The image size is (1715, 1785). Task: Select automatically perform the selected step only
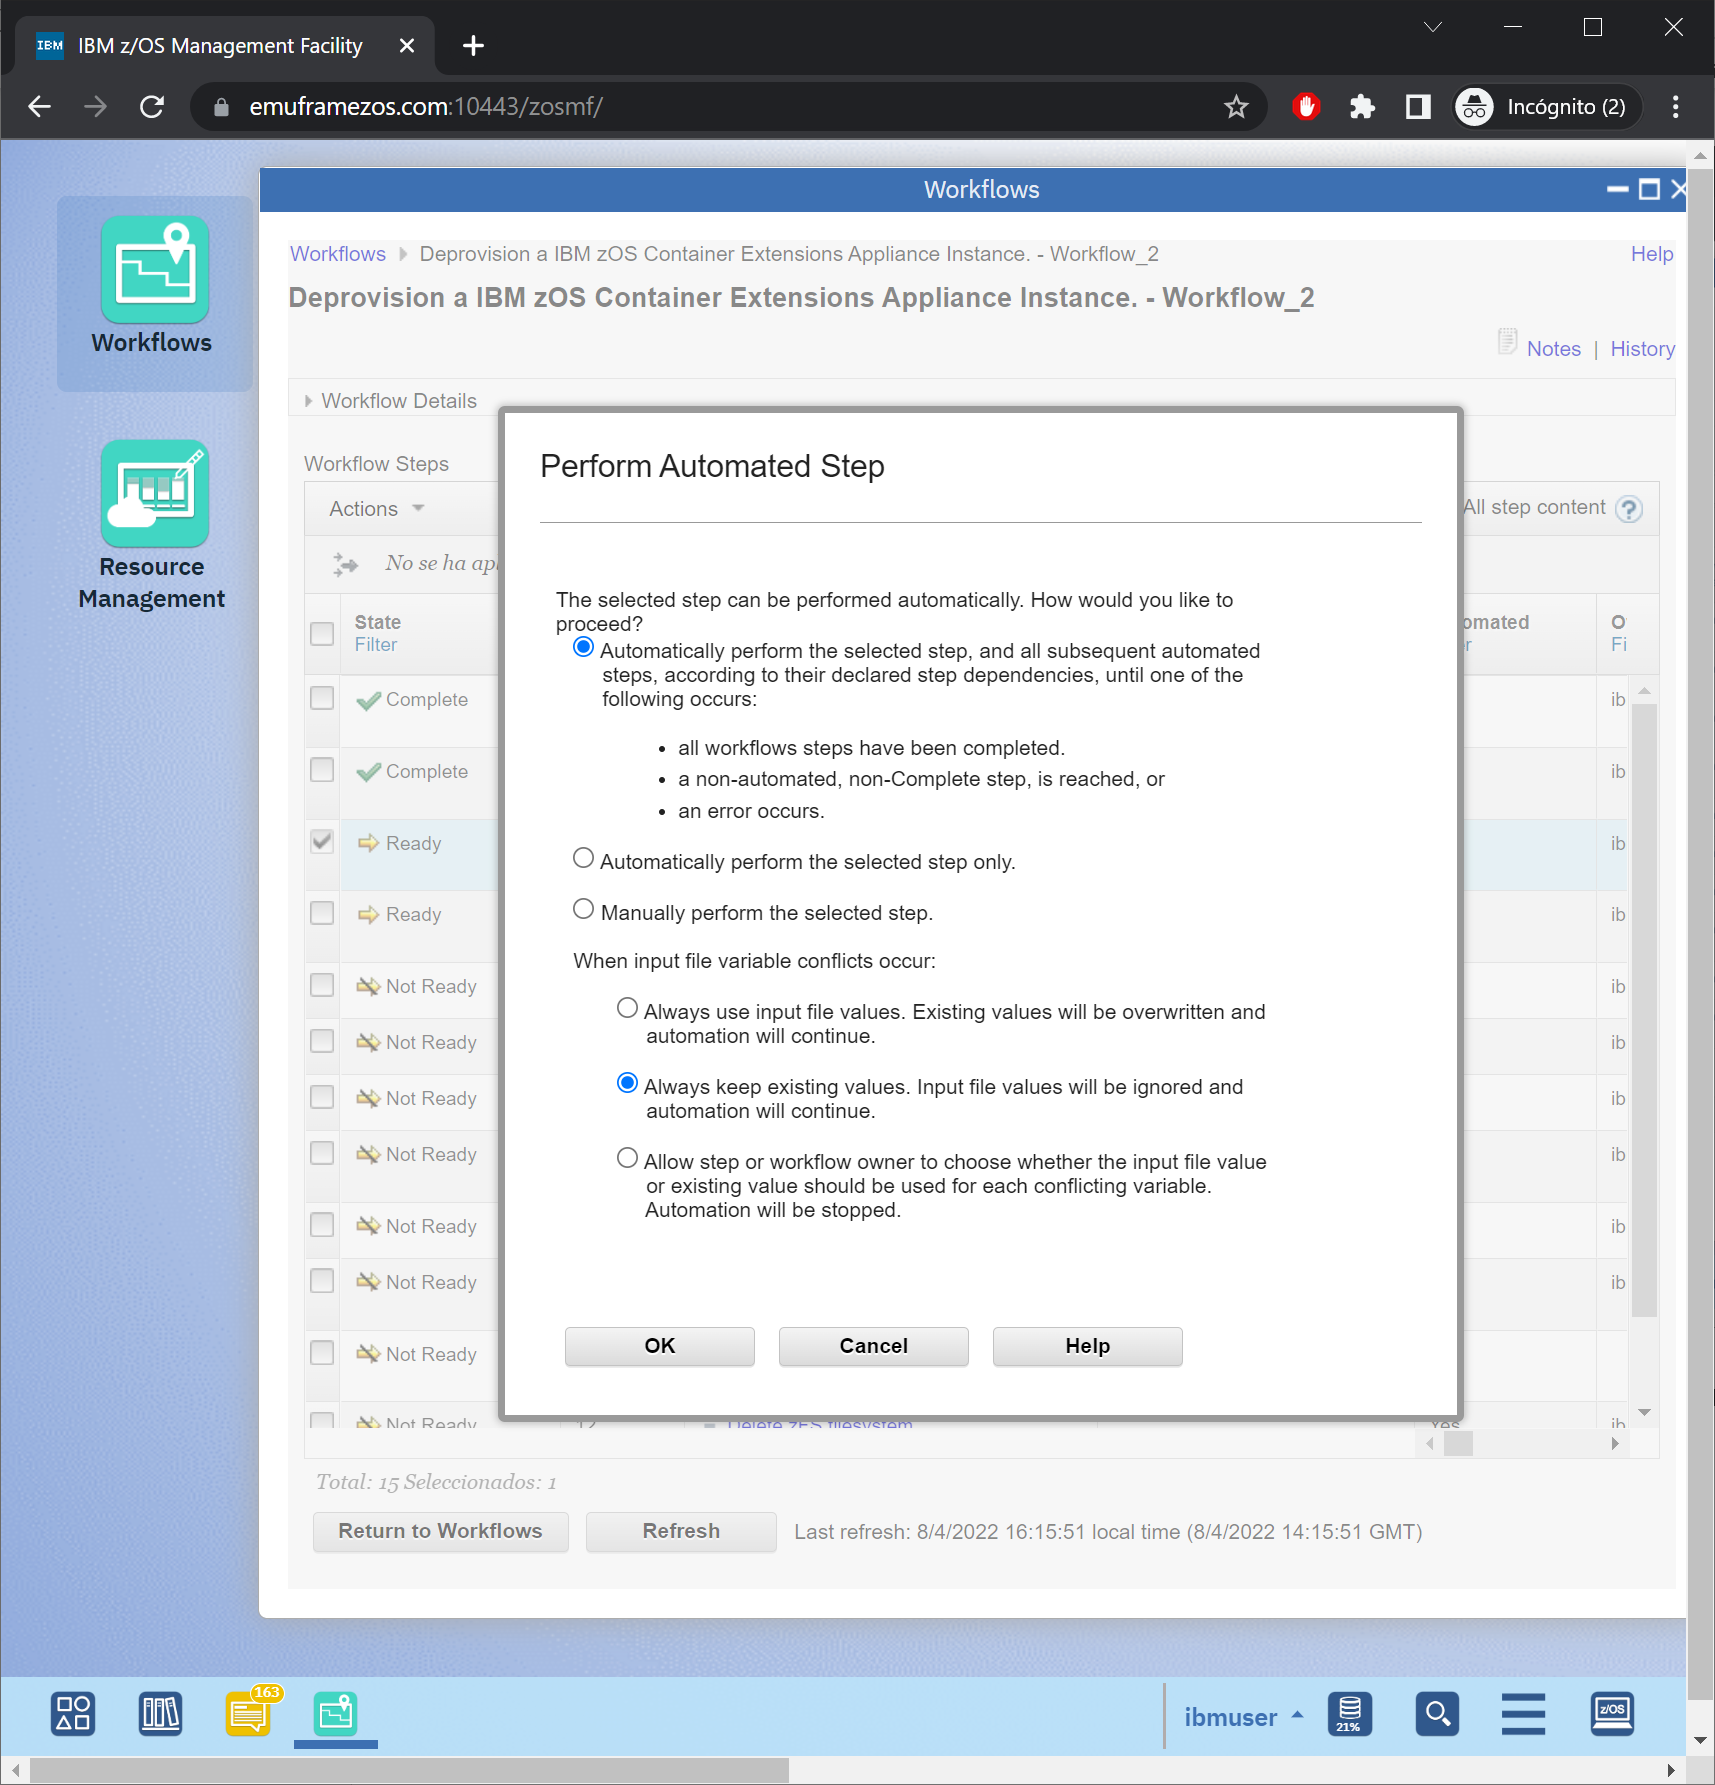pos(584,859)
